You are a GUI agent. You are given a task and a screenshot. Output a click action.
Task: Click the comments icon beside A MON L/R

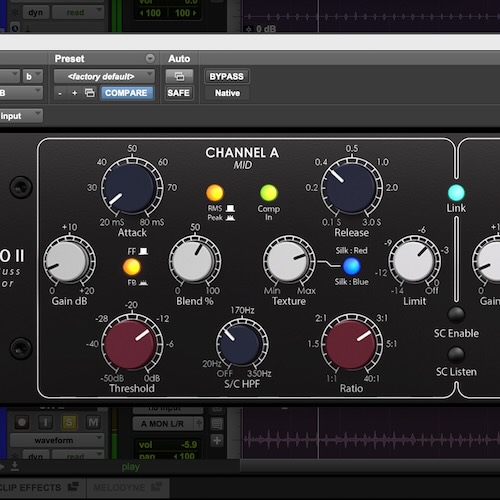coord(217,424)
